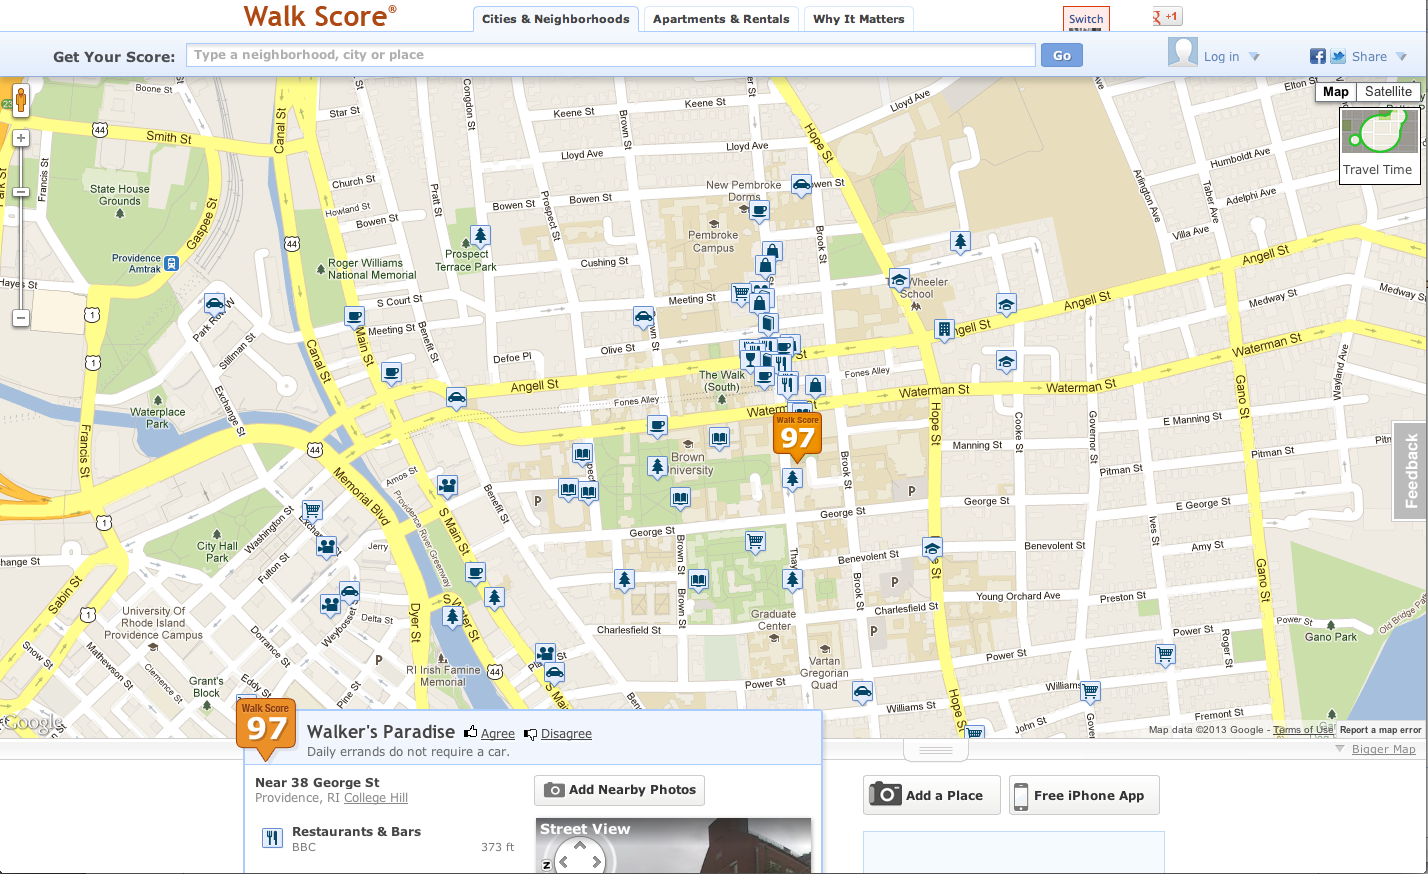
Task: Toggle the Travel Time map overlay
Action: pos(1378,145)
